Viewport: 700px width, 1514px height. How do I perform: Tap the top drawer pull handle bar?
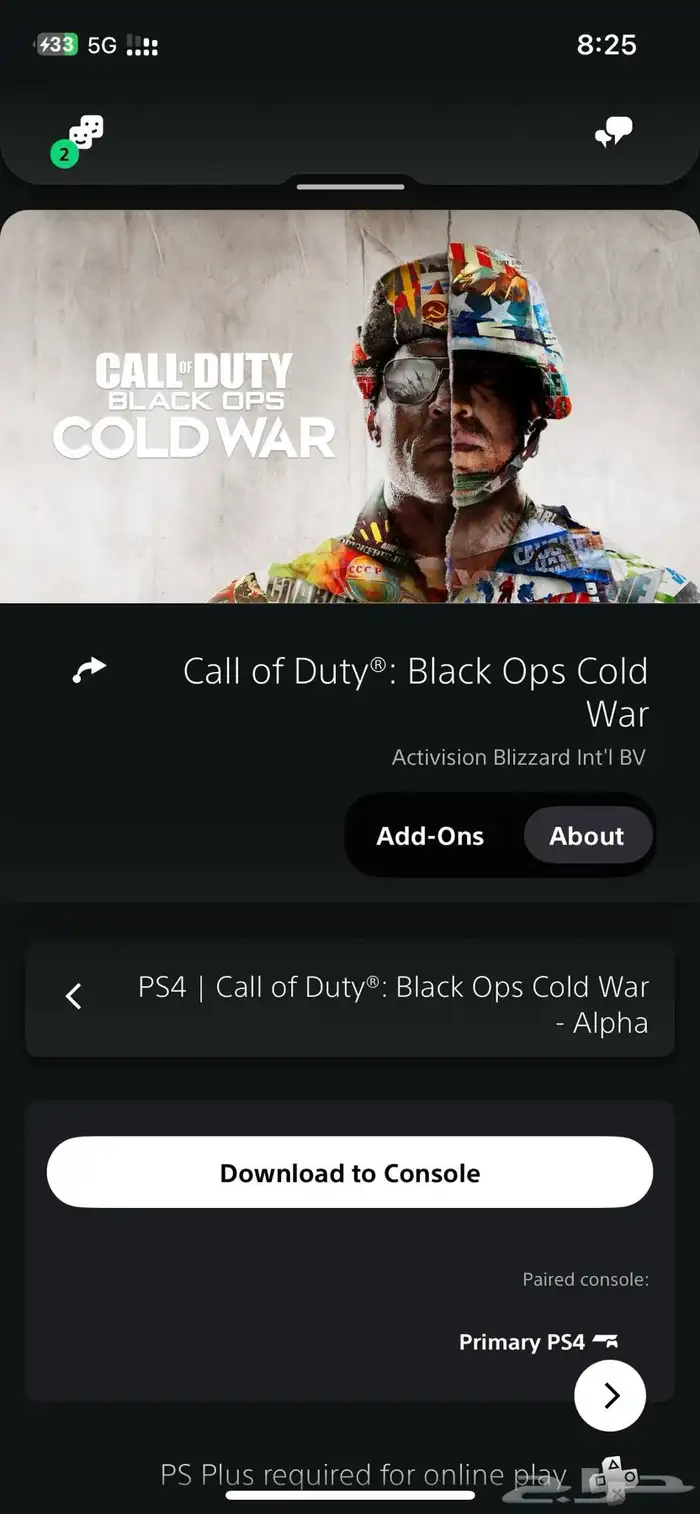350,186
